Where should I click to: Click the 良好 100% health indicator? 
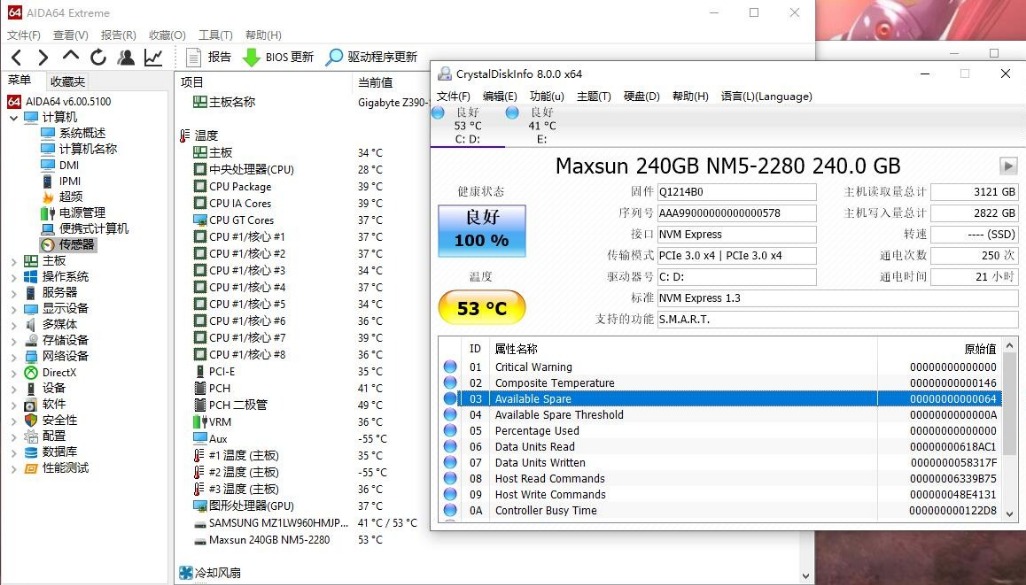[481, 230]
